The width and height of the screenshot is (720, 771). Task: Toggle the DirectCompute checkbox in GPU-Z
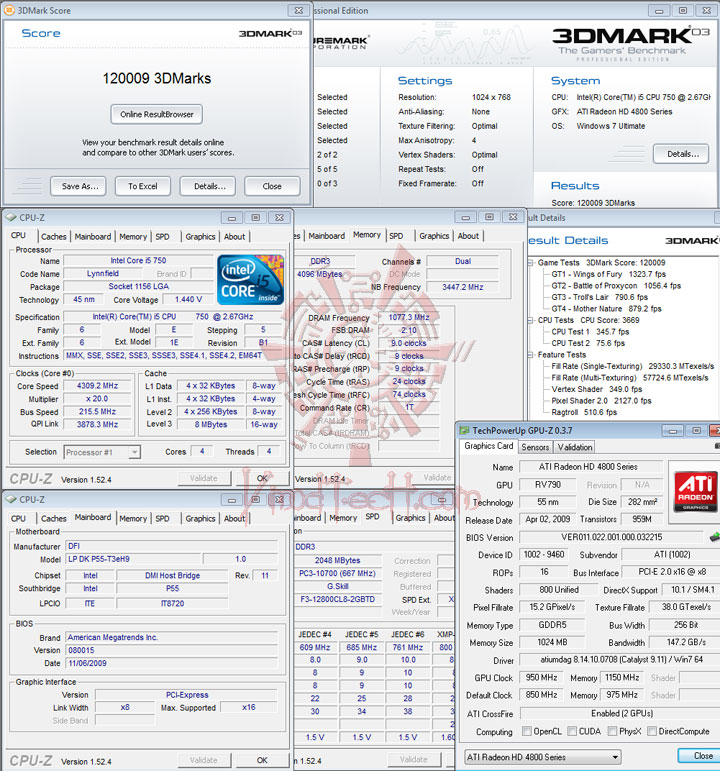[652, 731]
